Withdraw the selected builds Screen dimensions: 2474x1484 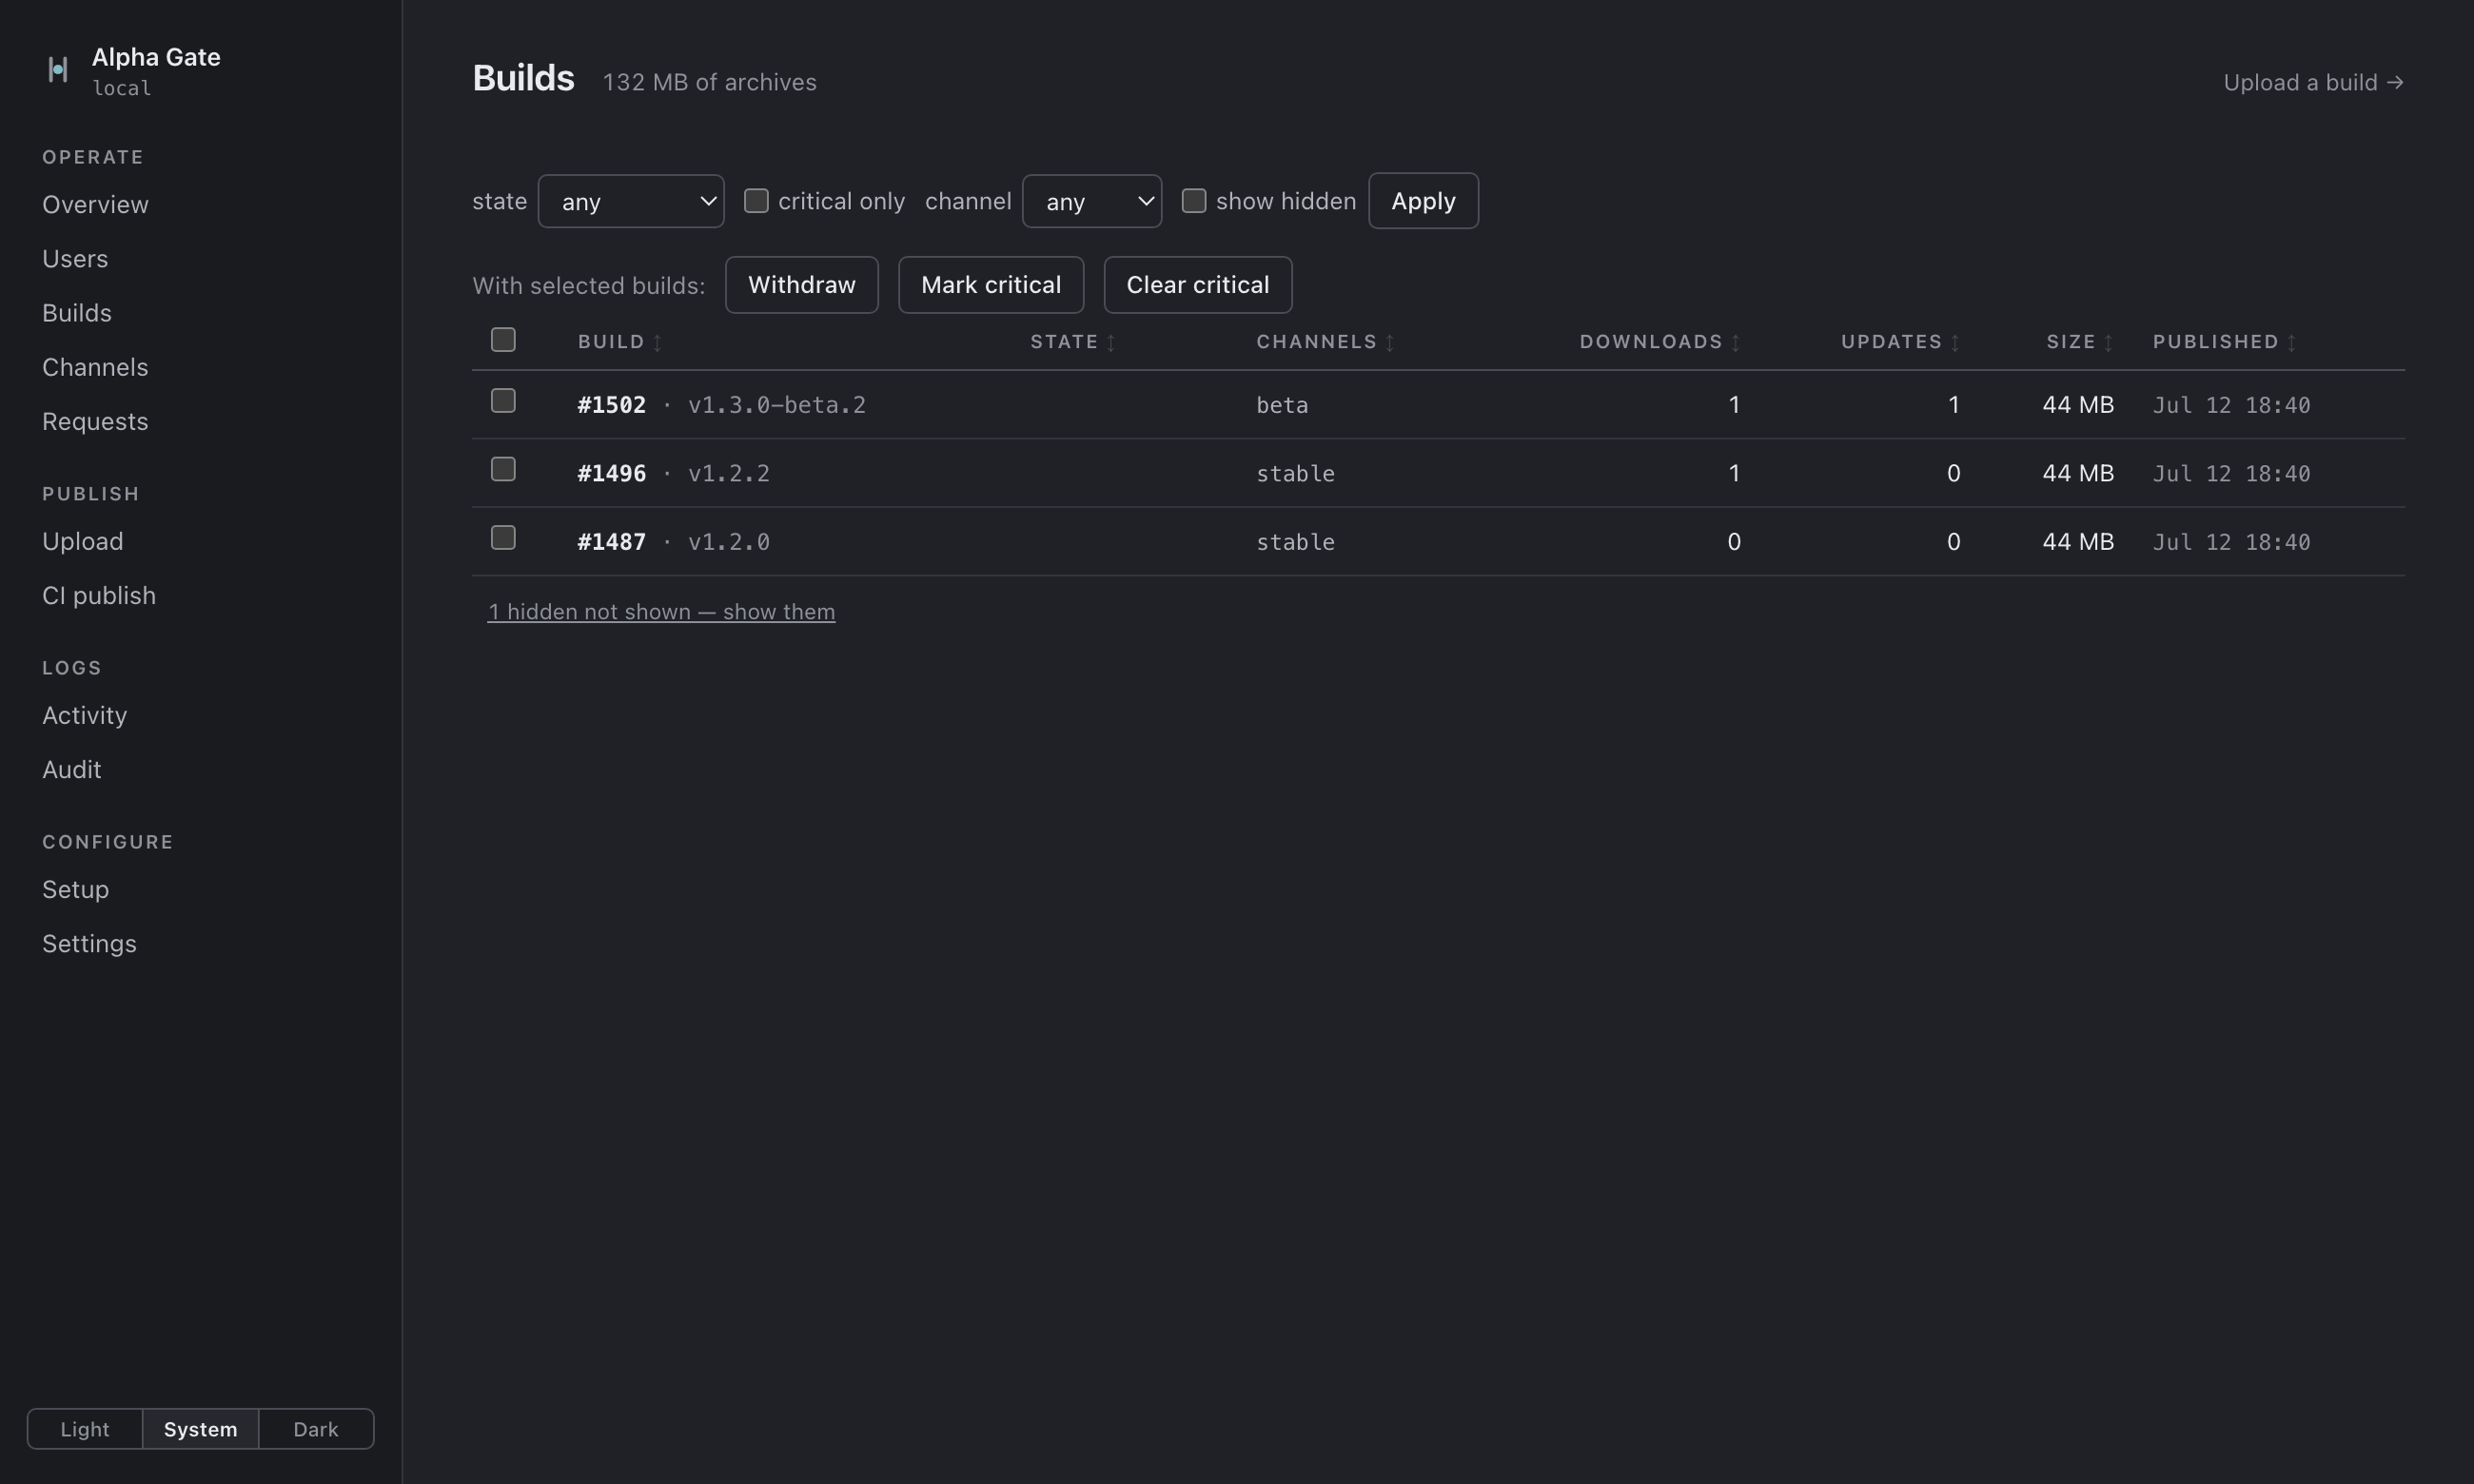(802, 285)
